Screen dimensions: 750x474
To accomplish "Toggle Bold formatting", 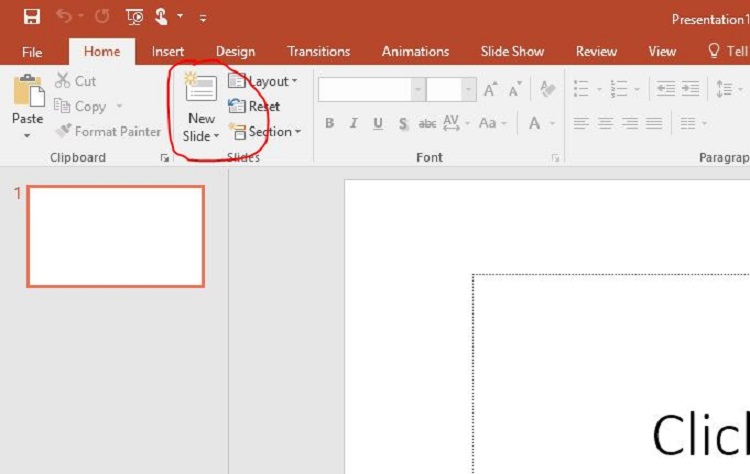I will pos(330,123).
